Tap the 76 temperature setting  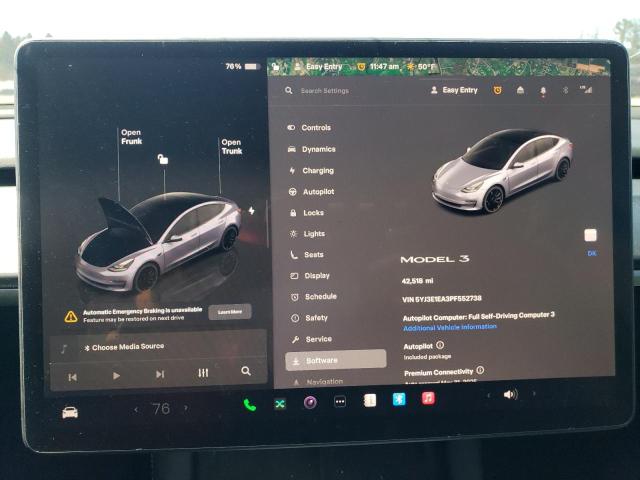tap(161, 409)
